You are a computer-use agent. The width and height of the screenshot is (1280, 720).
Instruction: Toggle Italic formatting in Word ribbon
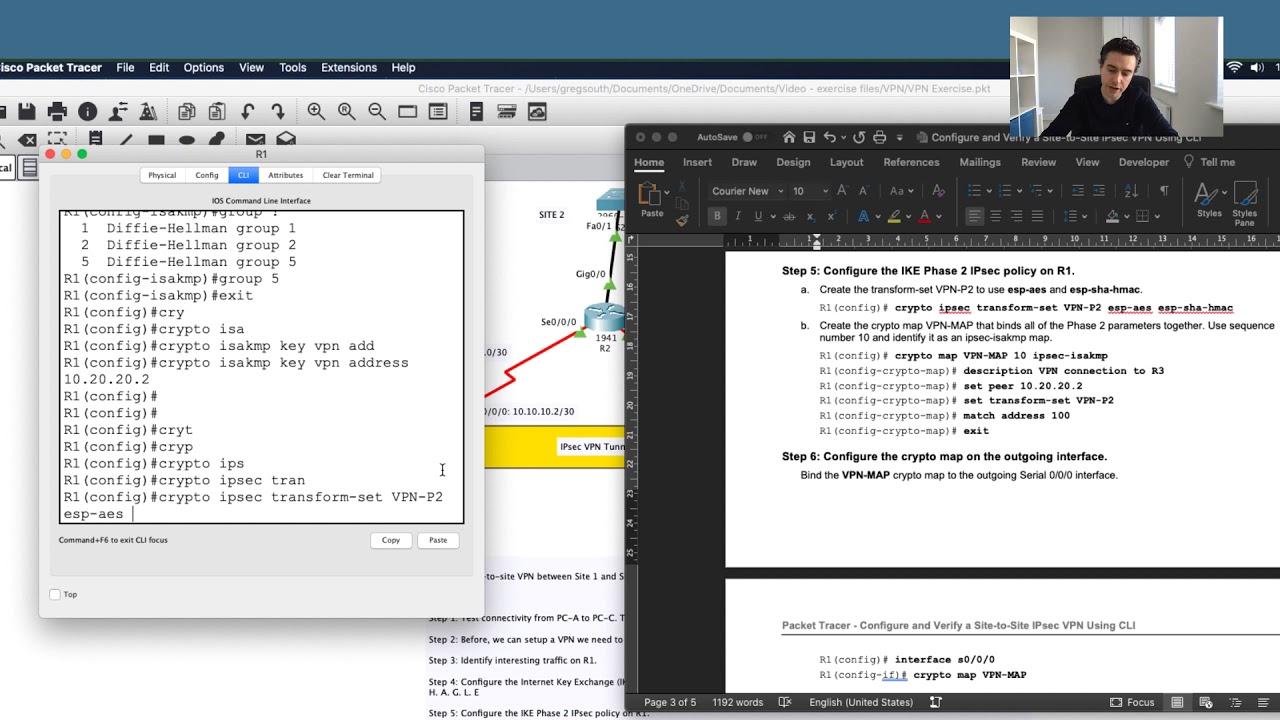coord(738,216)
